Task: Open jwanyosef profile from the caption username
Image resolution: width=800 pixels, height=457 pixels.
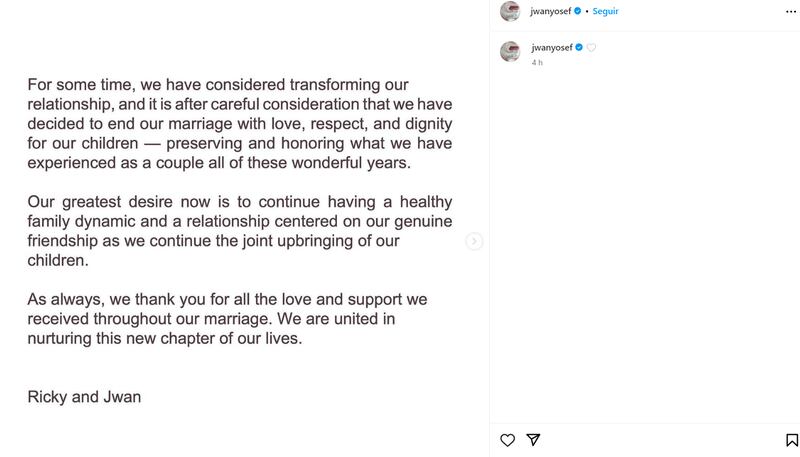Action: 550,47
